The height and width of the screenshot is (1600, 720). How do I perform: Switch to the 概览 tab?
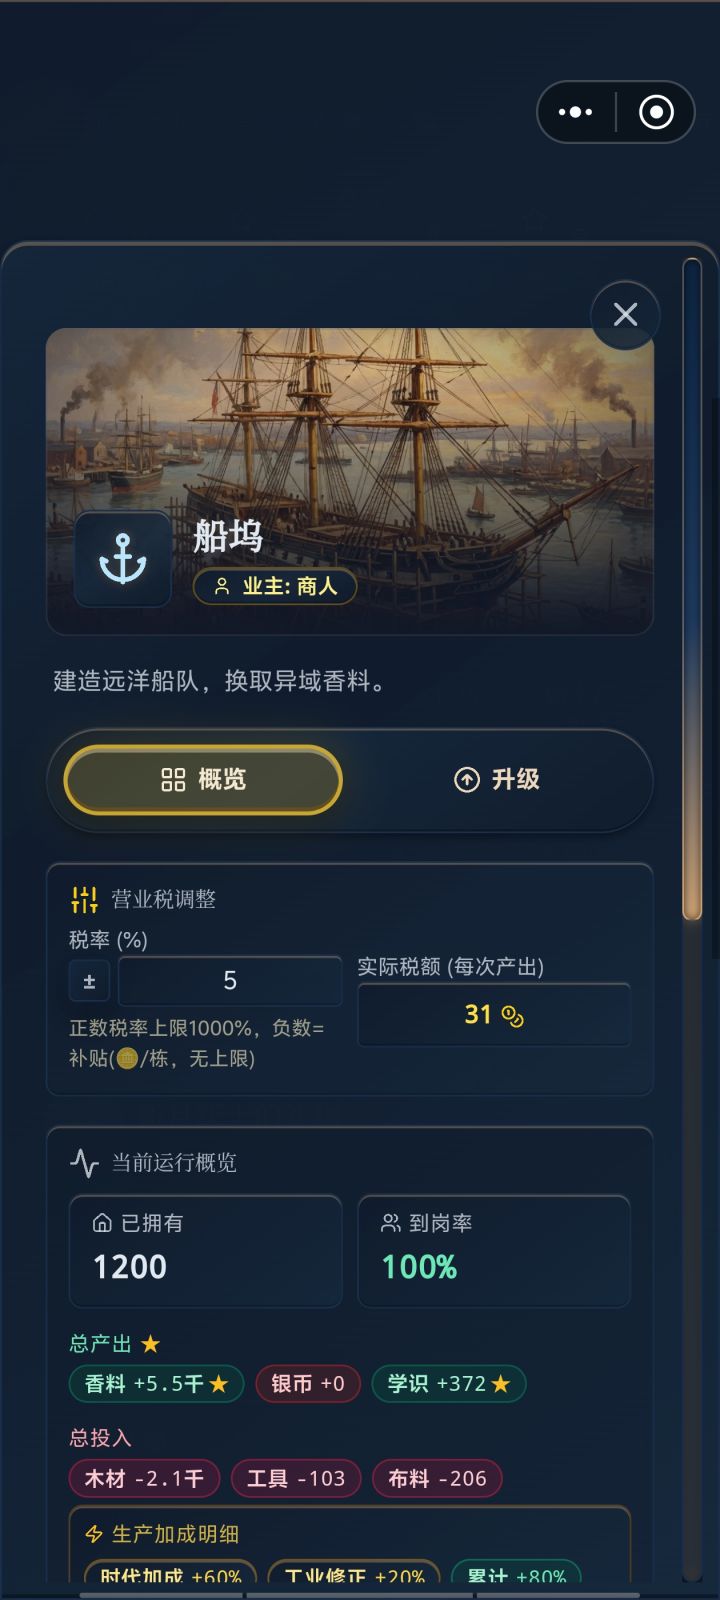click(x=203, y=780)
